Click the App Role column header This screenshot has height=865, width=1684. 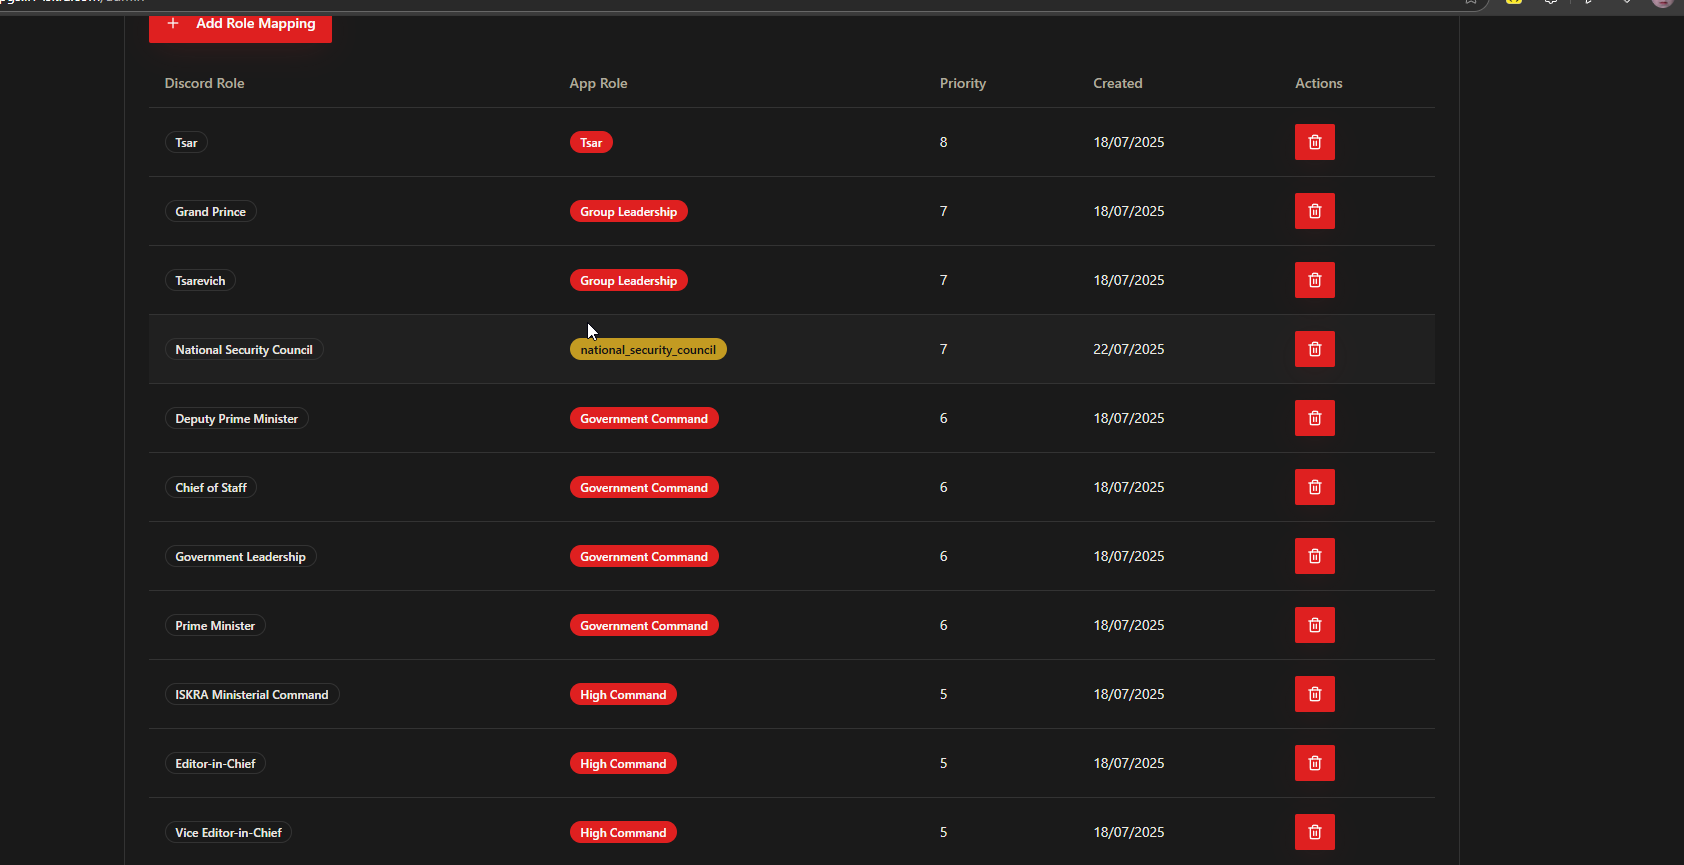click(598, 83)
